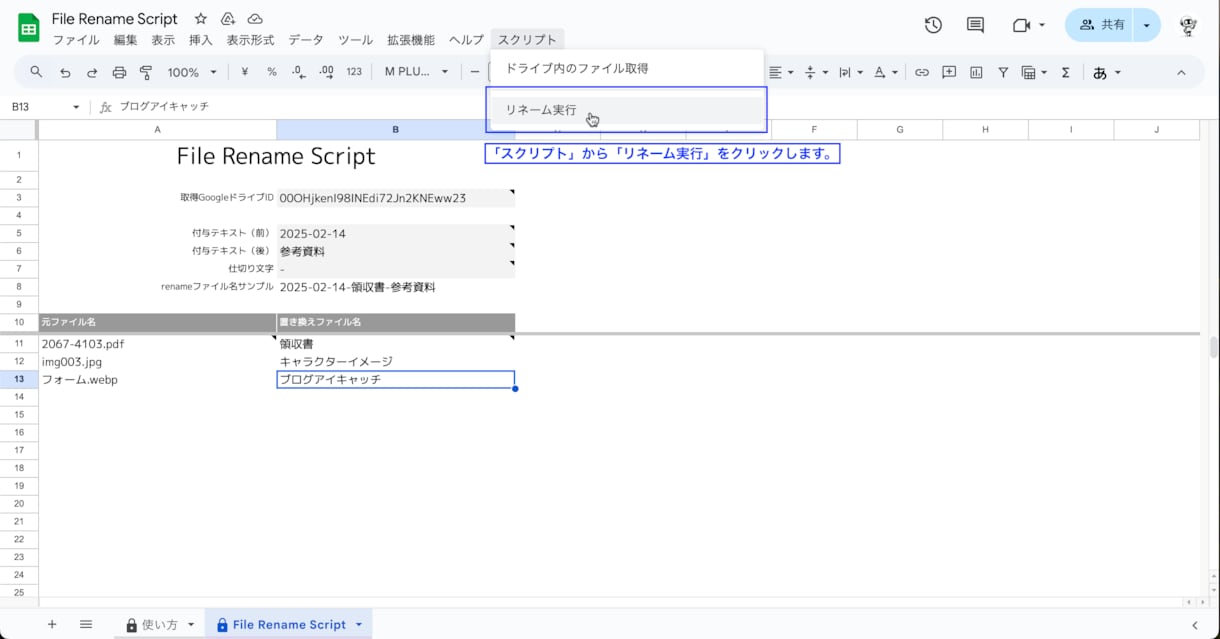Select cell 2067-4103.pdf
Screen dimensions: 1220x639
click(157, 344)
